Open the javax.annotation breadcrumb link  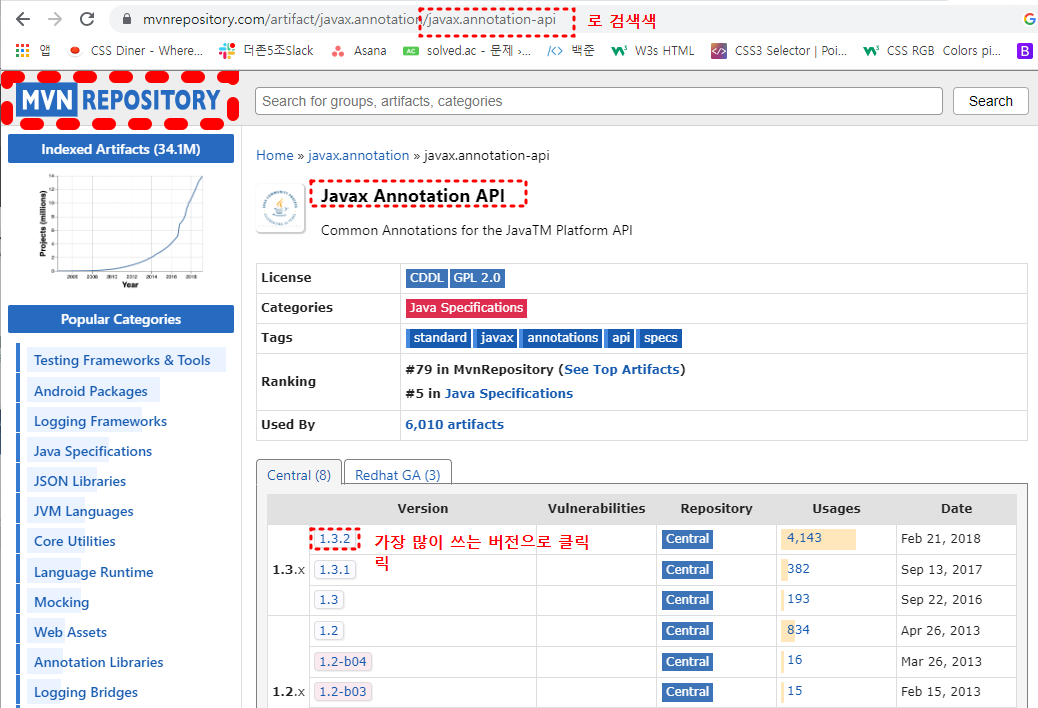click(x=358, y=155)
